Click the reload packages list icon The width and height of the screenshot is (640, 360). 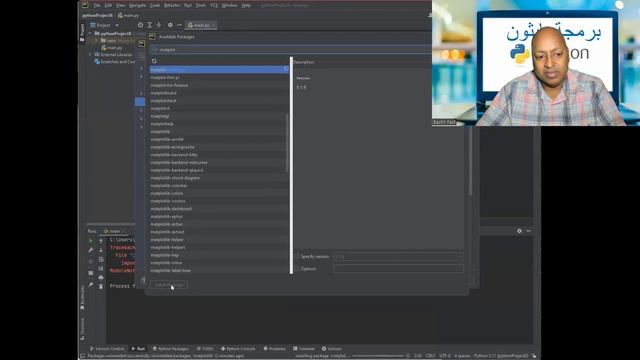tap(154, 61)
